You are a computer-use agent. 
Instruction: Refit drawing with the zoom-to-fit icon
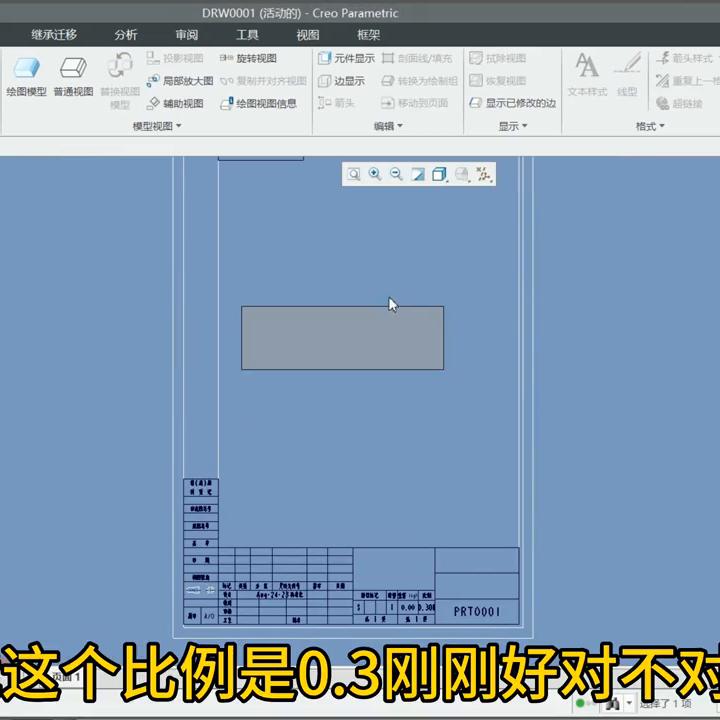[354, 174]
